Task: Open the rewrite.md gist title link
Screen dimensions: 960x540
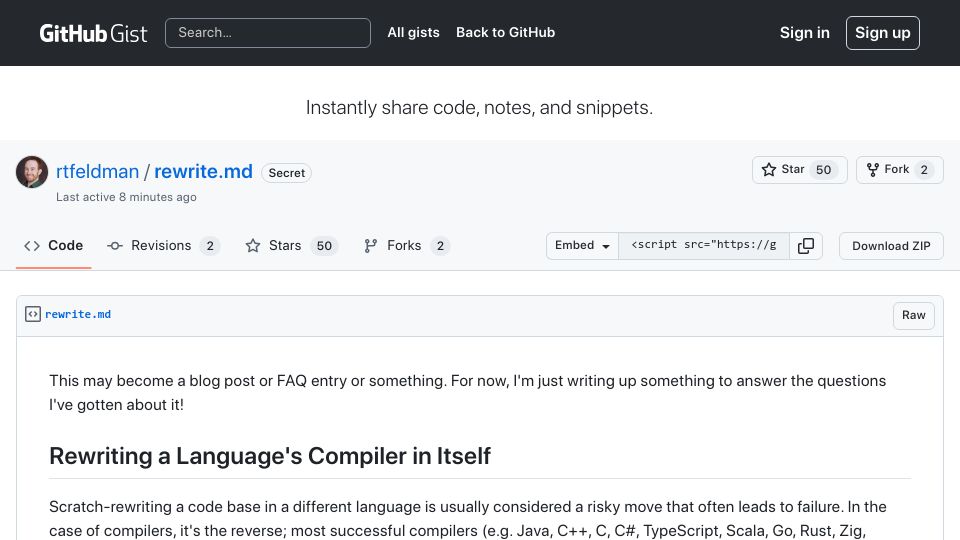Action: pyautogui.click(x=203, y=171)
